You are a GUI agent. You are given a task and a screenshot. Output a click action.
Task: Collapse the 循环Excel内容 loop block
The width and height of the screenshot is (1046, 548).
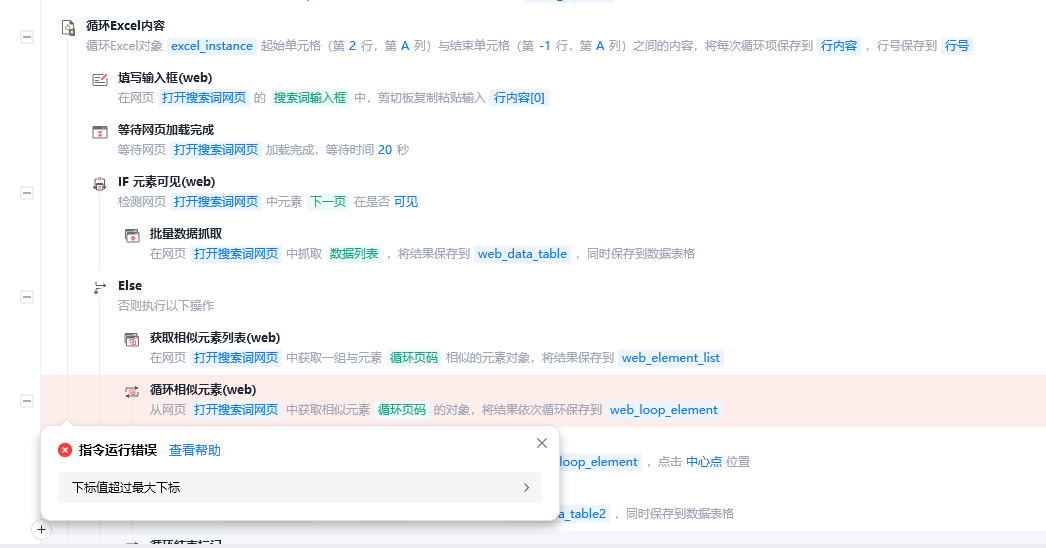(27, 37)
